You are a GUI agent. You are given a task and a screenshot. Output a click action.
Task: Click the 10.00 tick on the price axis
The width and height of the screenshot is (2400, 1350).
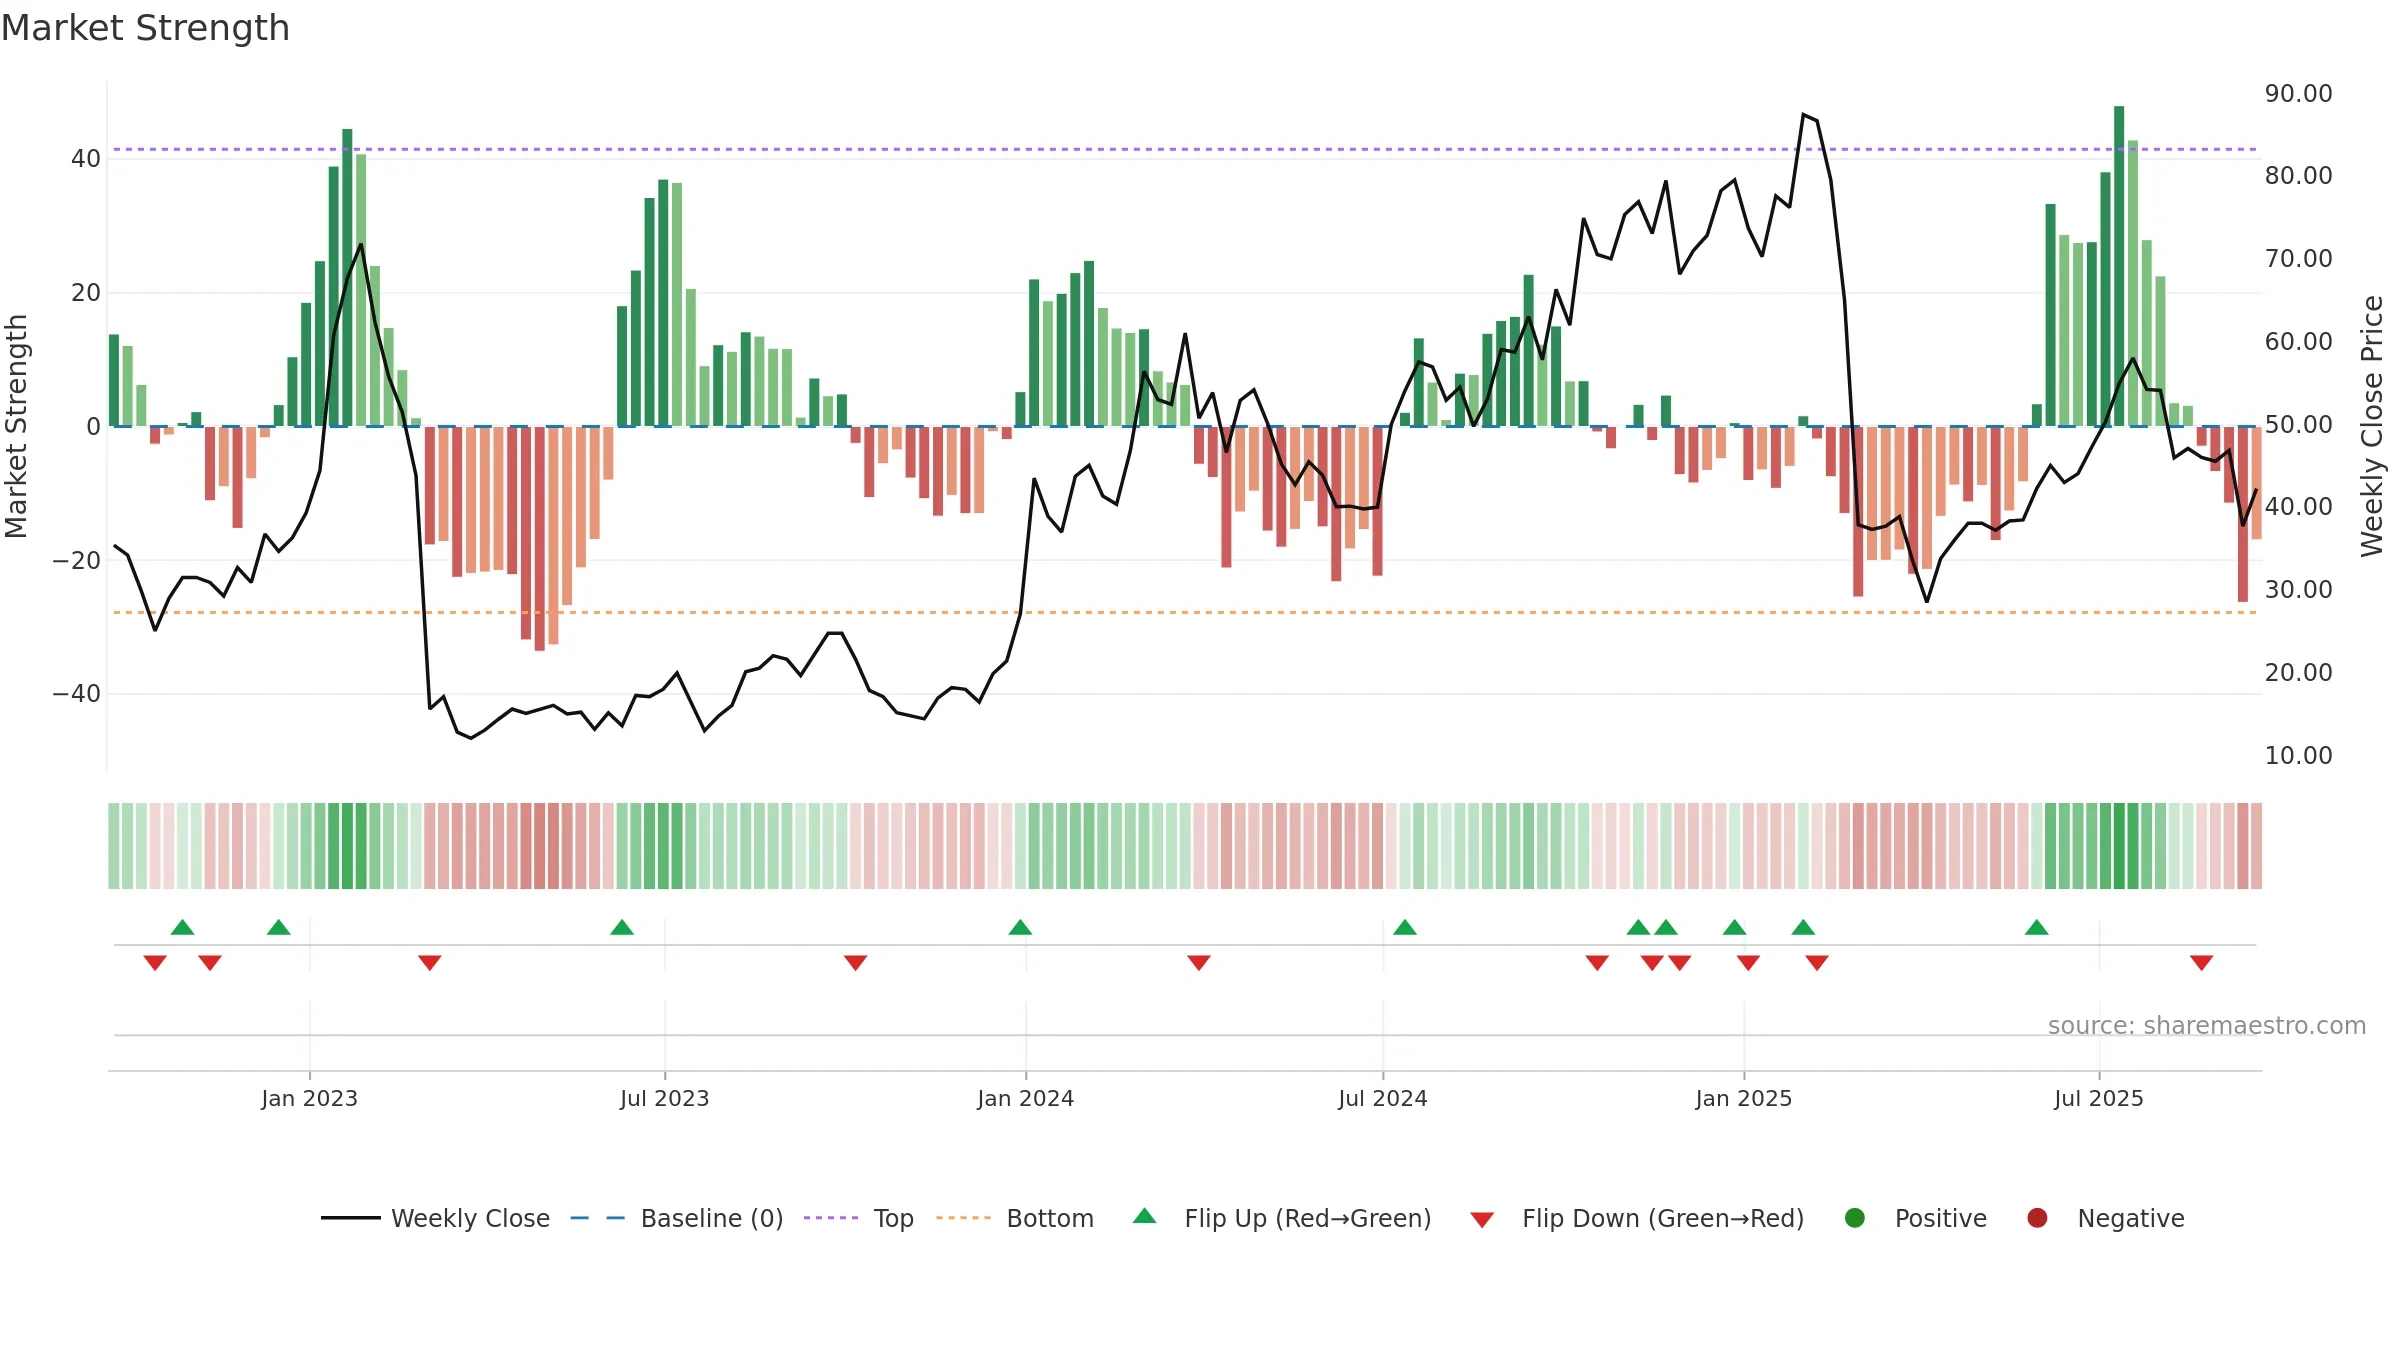[x=2299, y=755]
